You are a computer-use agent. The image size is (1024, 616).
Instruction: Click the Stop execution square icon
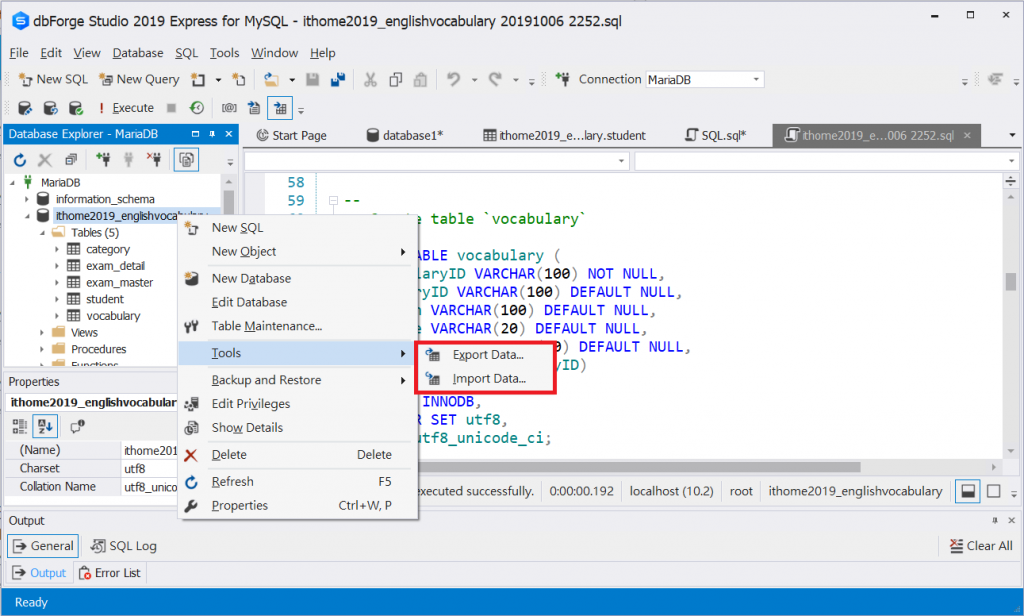(x=171, y=108)
